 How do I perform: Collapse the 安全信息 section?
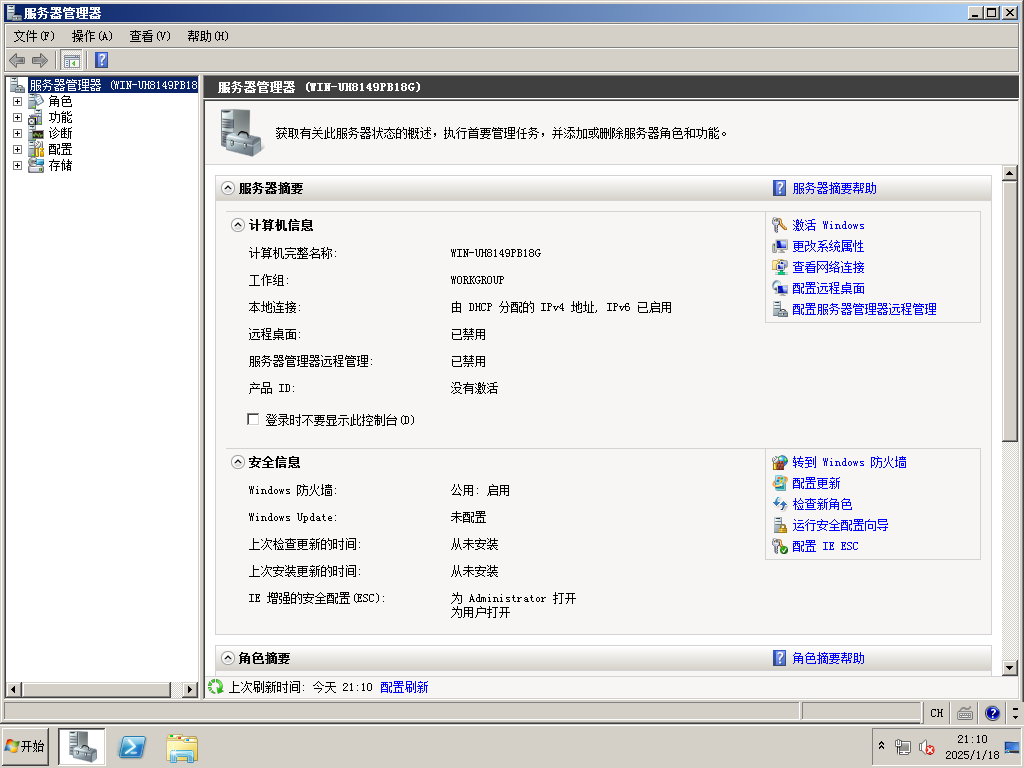point(238,462)
